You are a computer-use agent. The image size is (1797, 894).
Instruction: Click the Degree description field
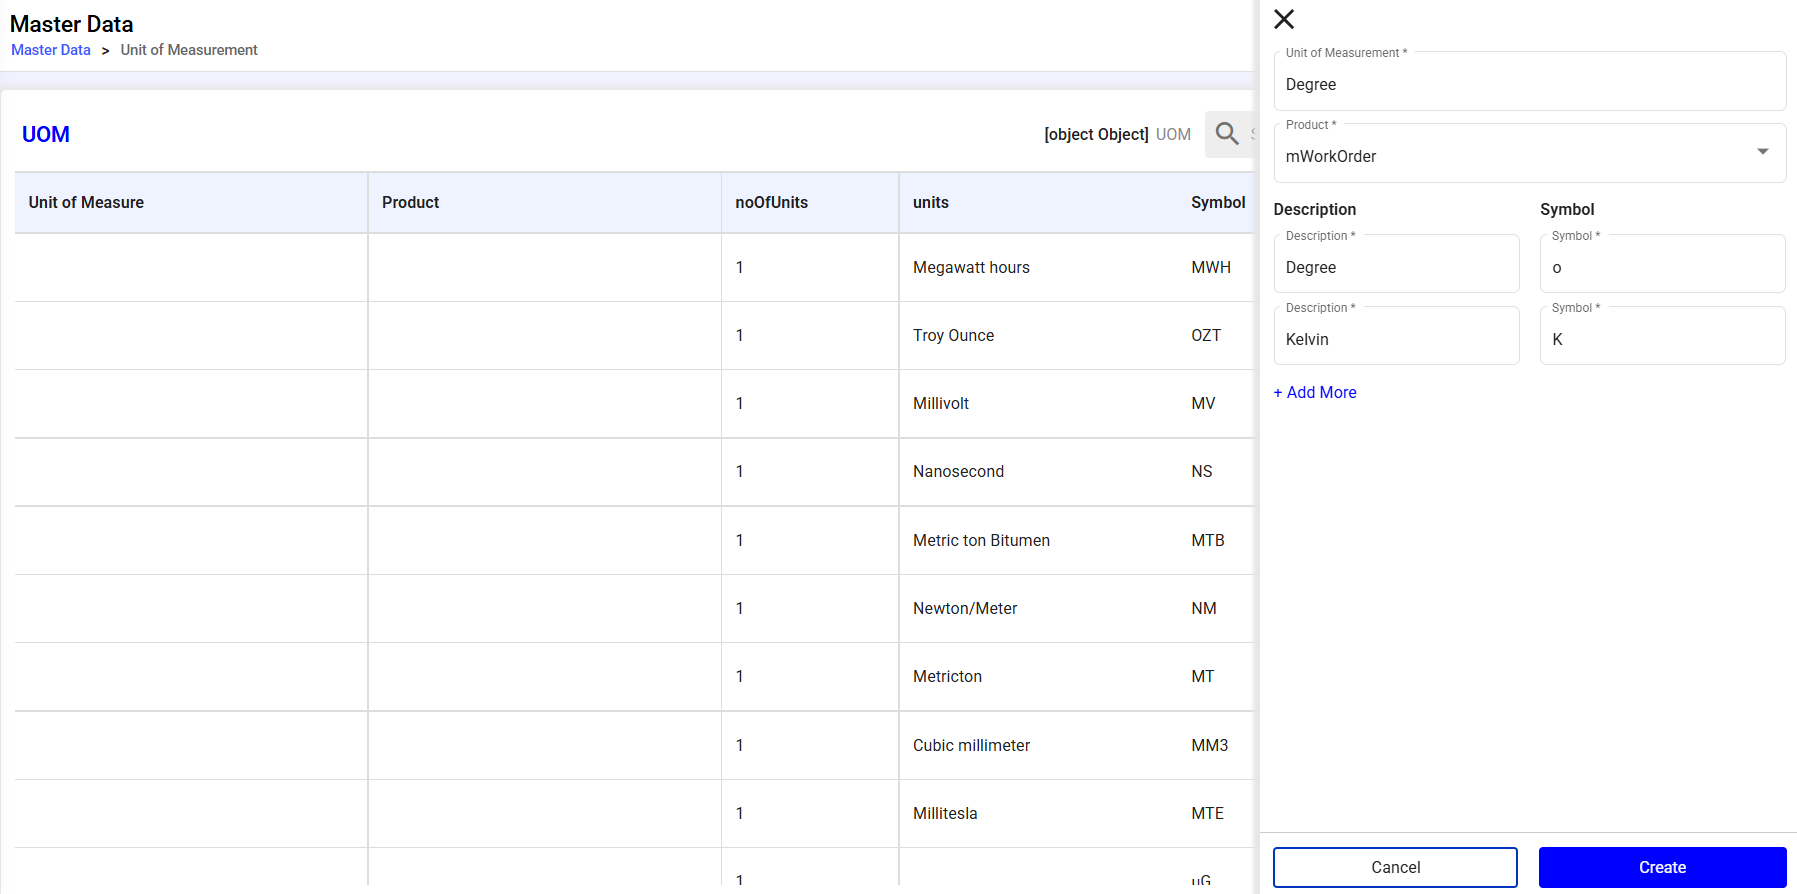click(x=1395, y=267)
